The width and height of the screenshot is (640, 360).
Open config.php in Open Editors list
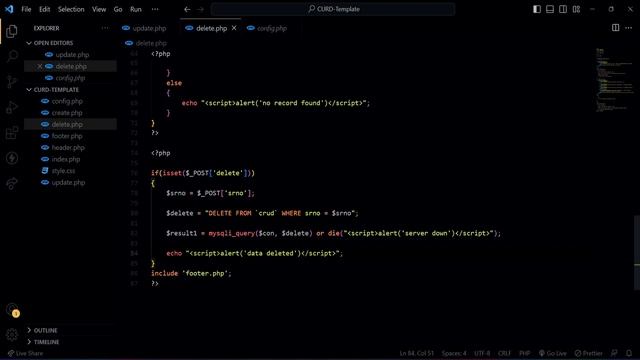pyautogui.click(x=70, y=78)
